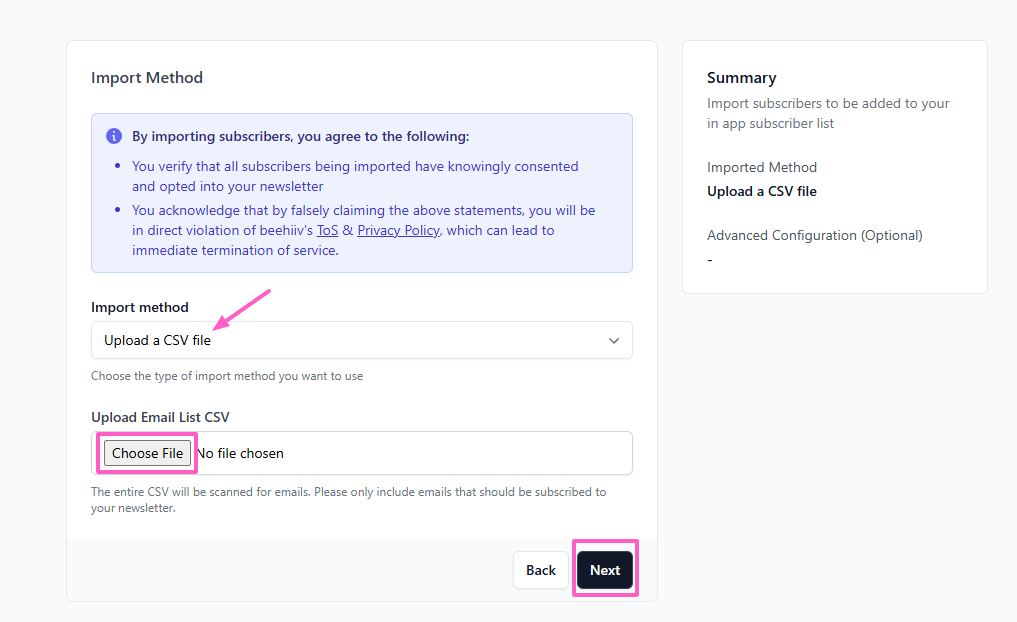Click the chevron arrow on the import method selector
1017x622 pixels.
614,340
